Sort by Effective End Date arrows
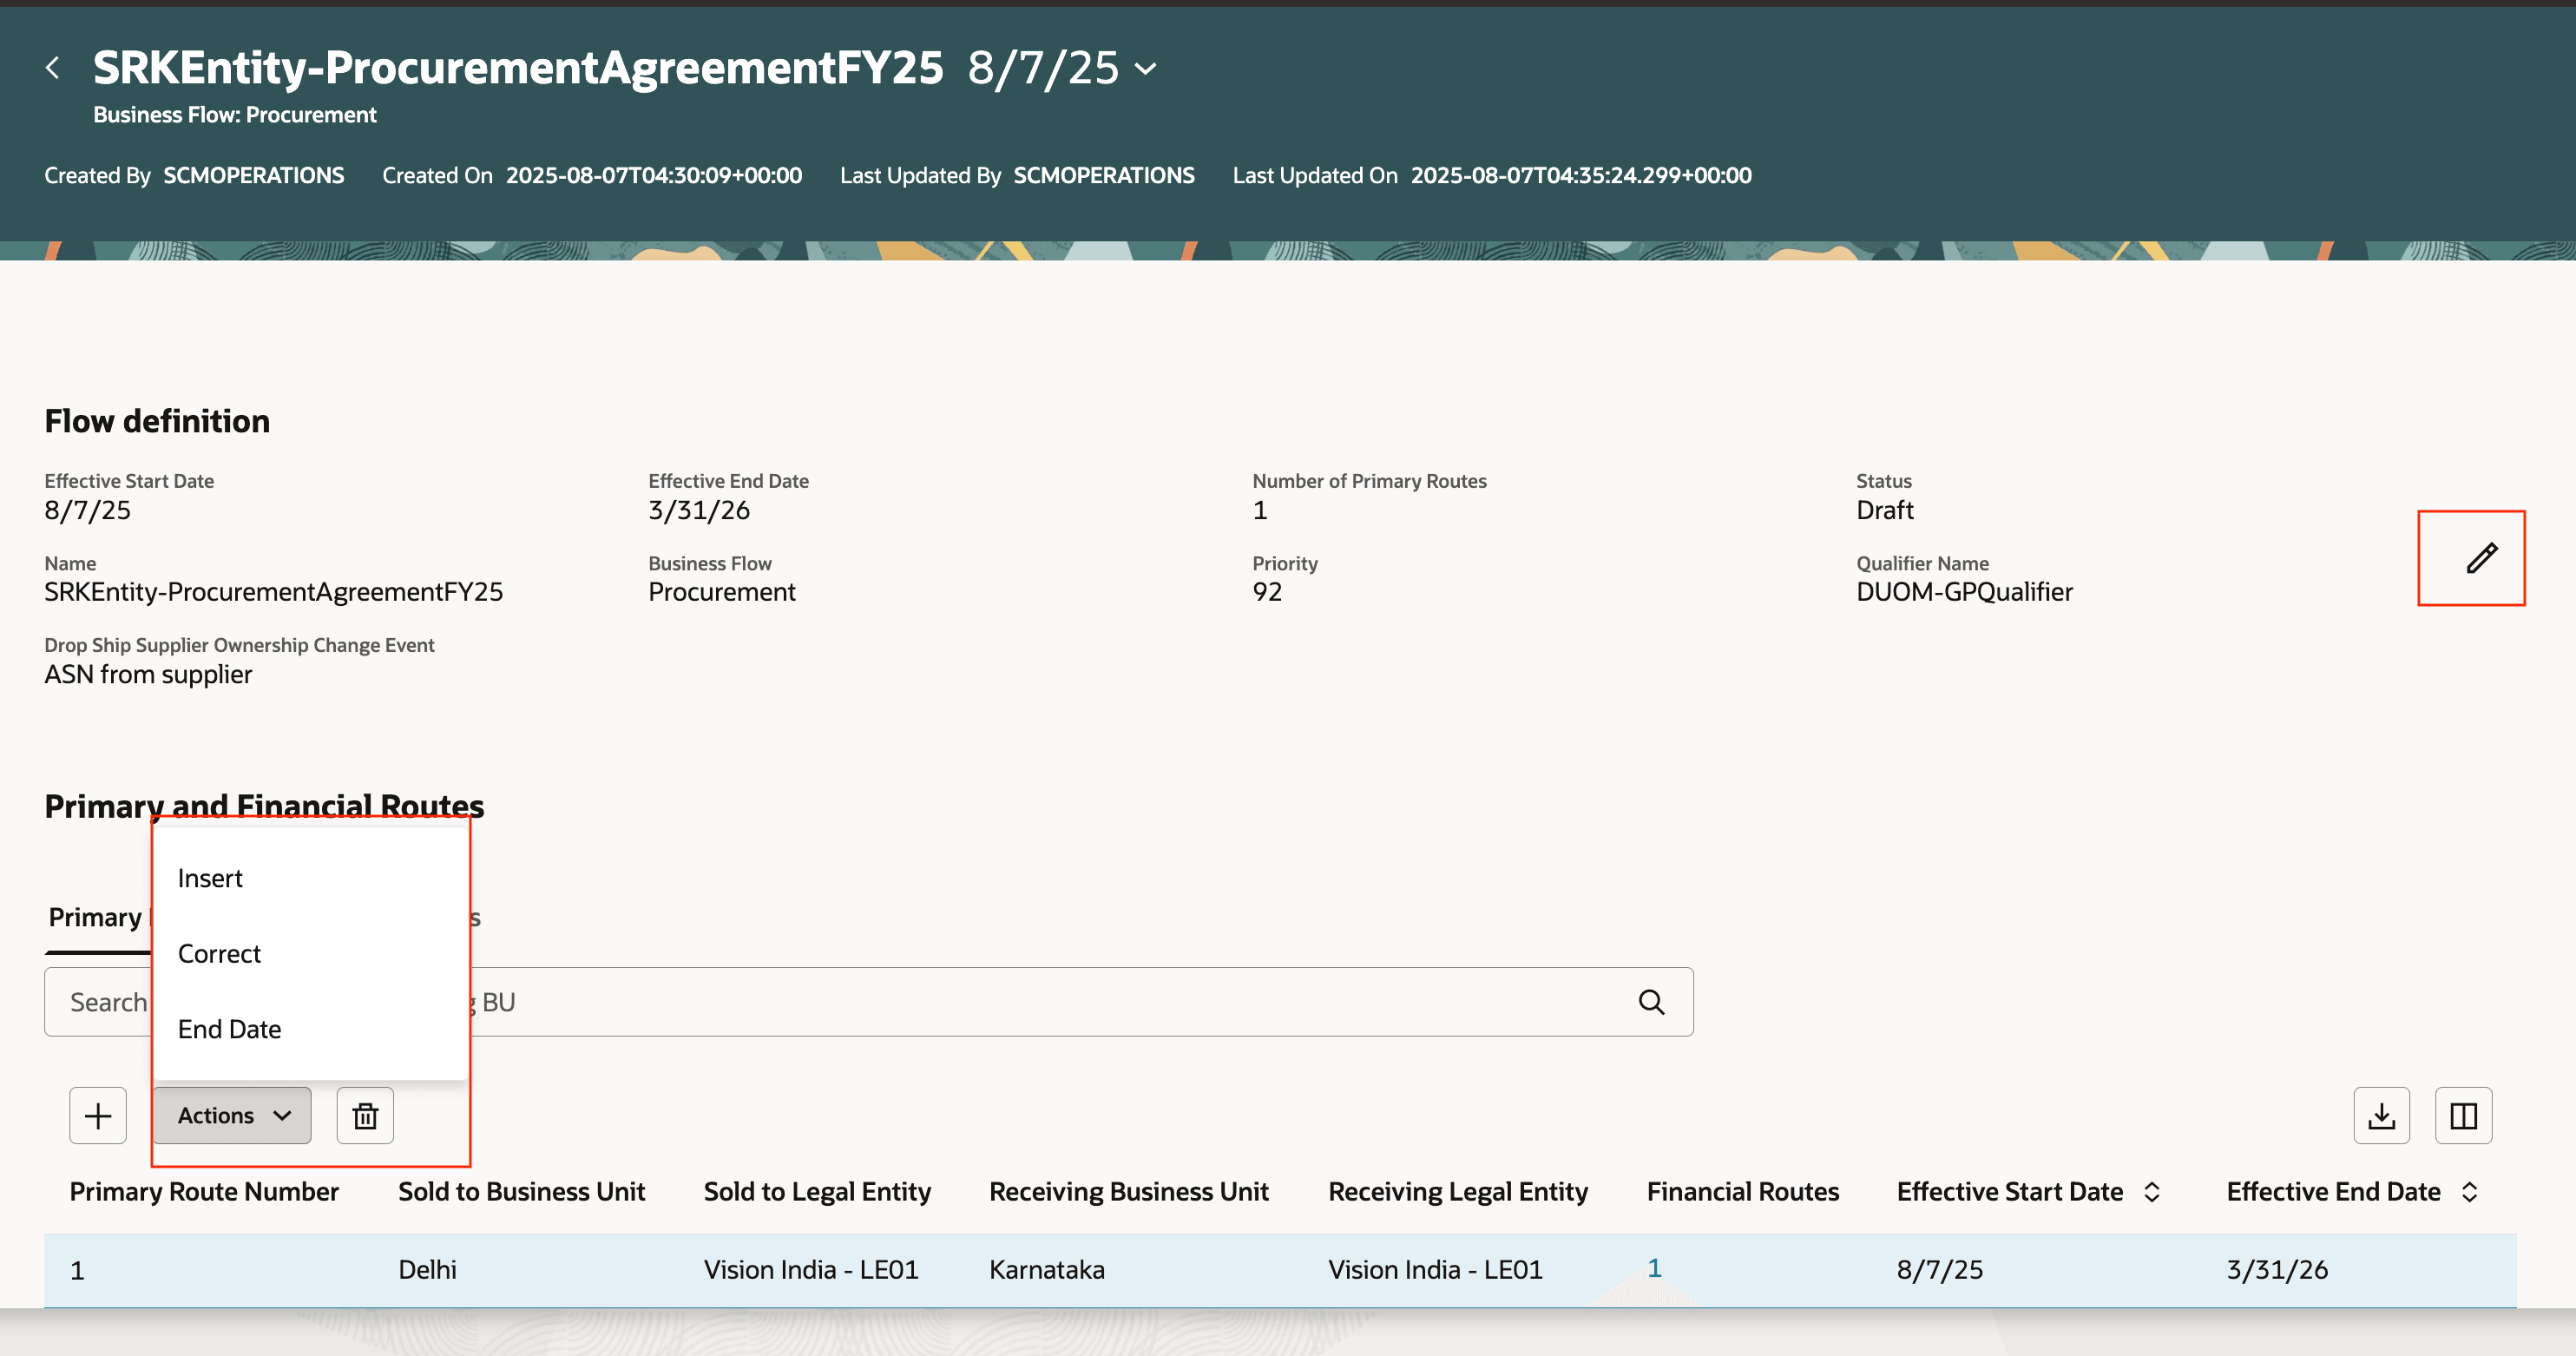 click(x=2469, y=1192)
